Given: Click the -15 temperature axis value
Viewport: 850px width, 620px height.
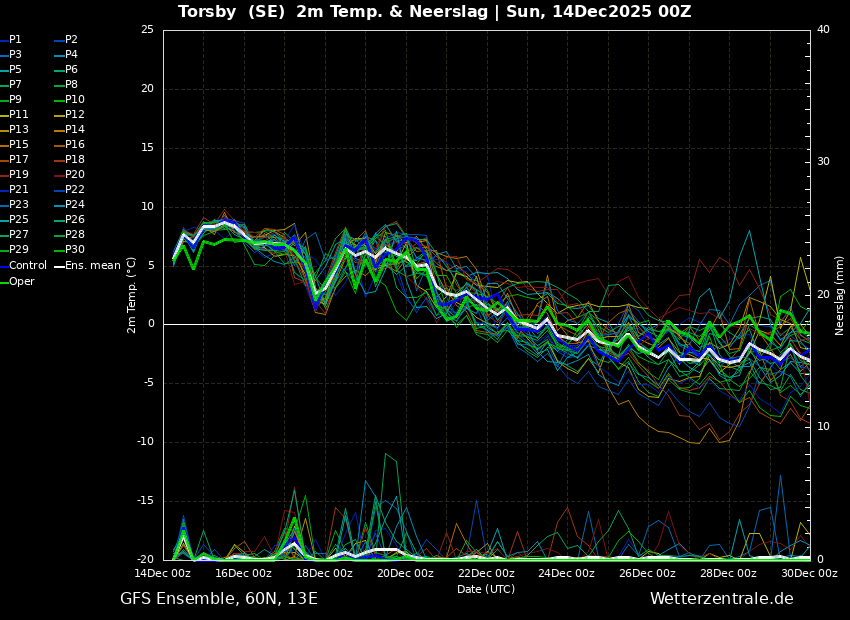Looking at the screenshot, I should coord(146,501).
